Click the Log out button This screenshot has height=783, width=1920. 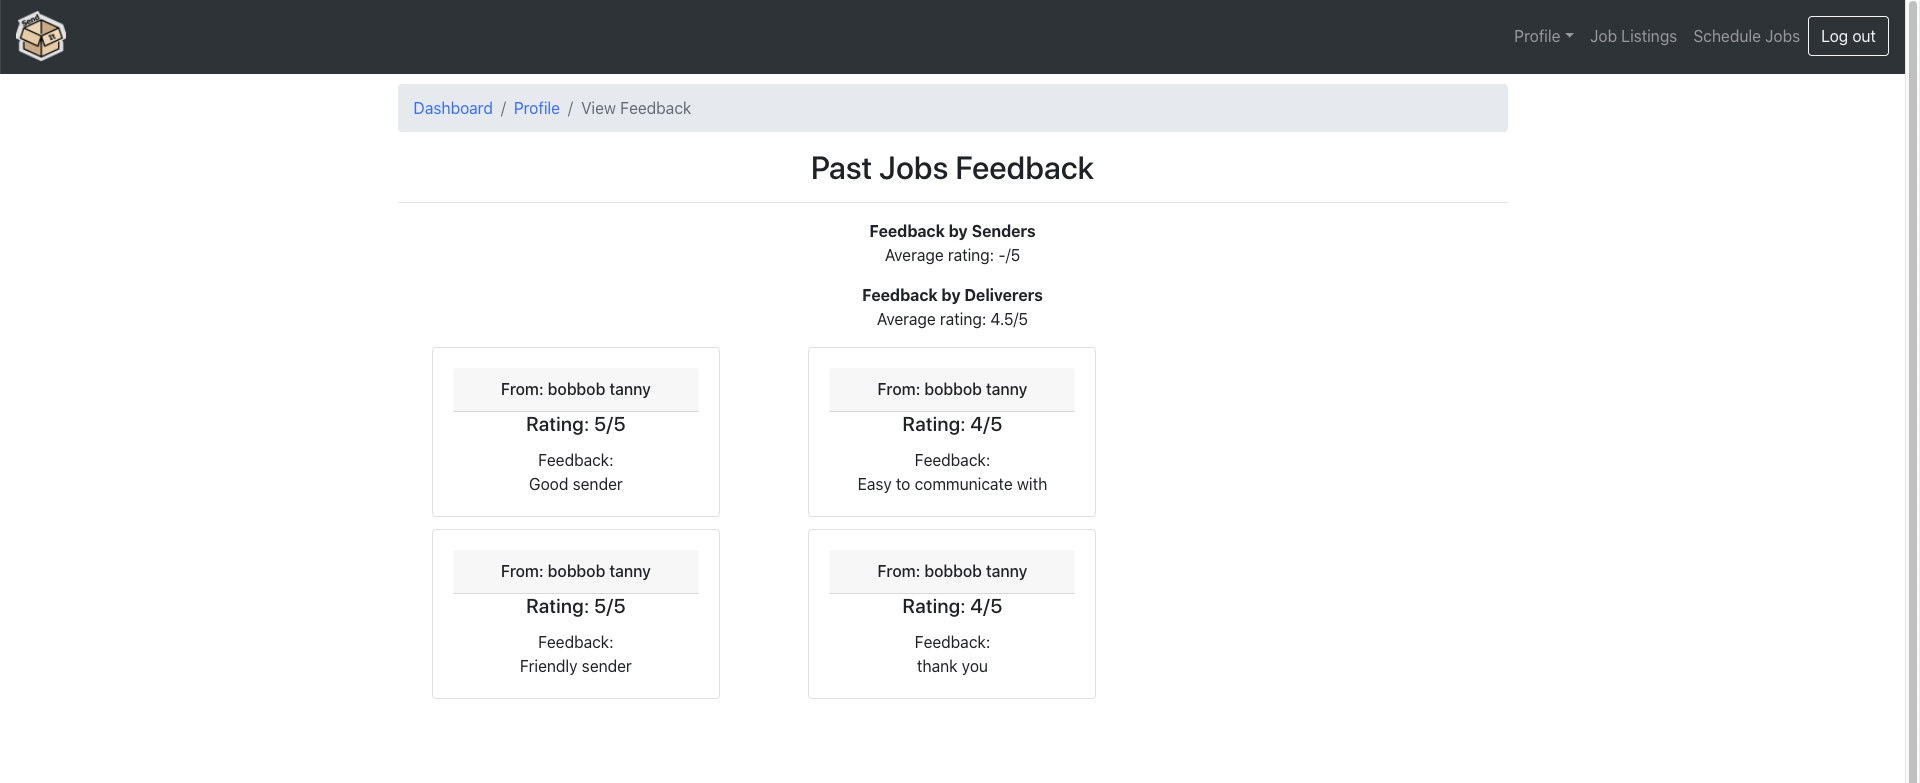pyautogui.click(x=1848, y=36)
